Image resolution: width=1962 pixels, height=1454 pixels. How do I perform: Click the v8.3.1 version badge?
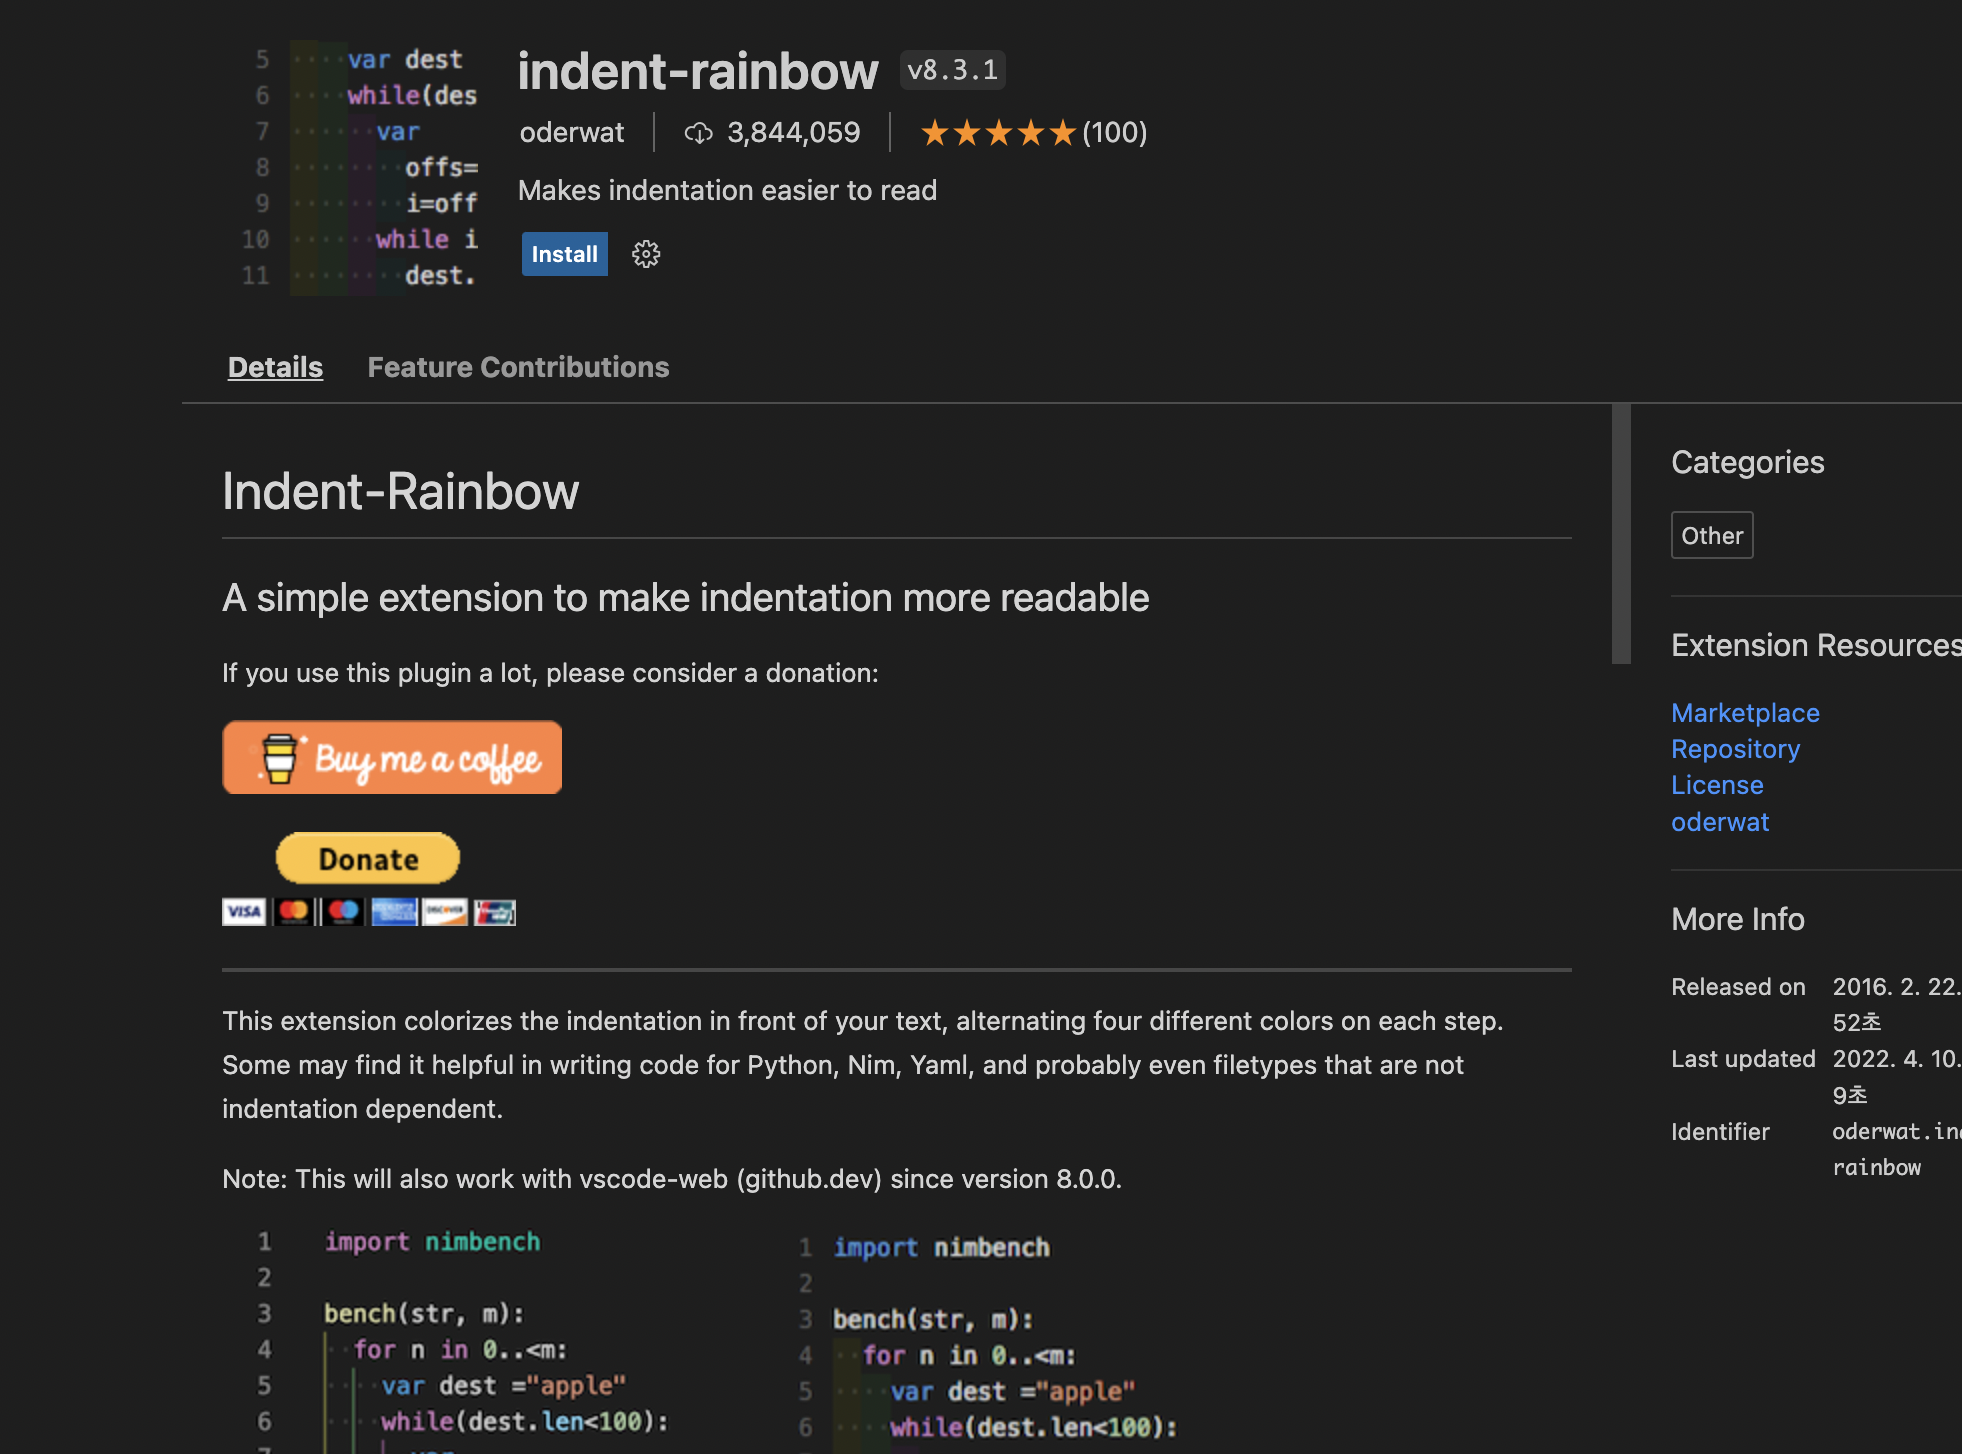pyautogui.click(x=952, y=70)
